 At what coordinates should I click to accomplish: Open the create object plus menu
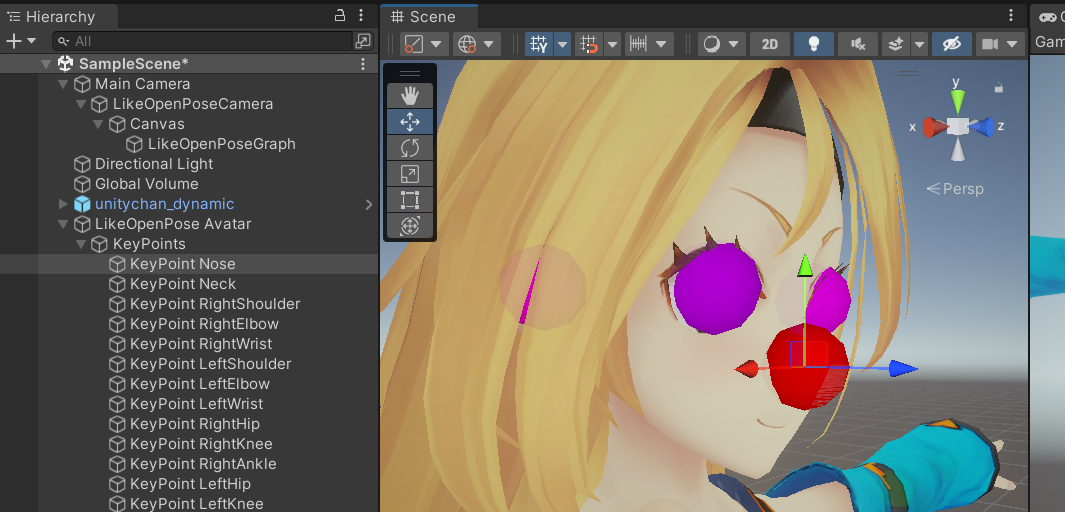click(20, 41)
